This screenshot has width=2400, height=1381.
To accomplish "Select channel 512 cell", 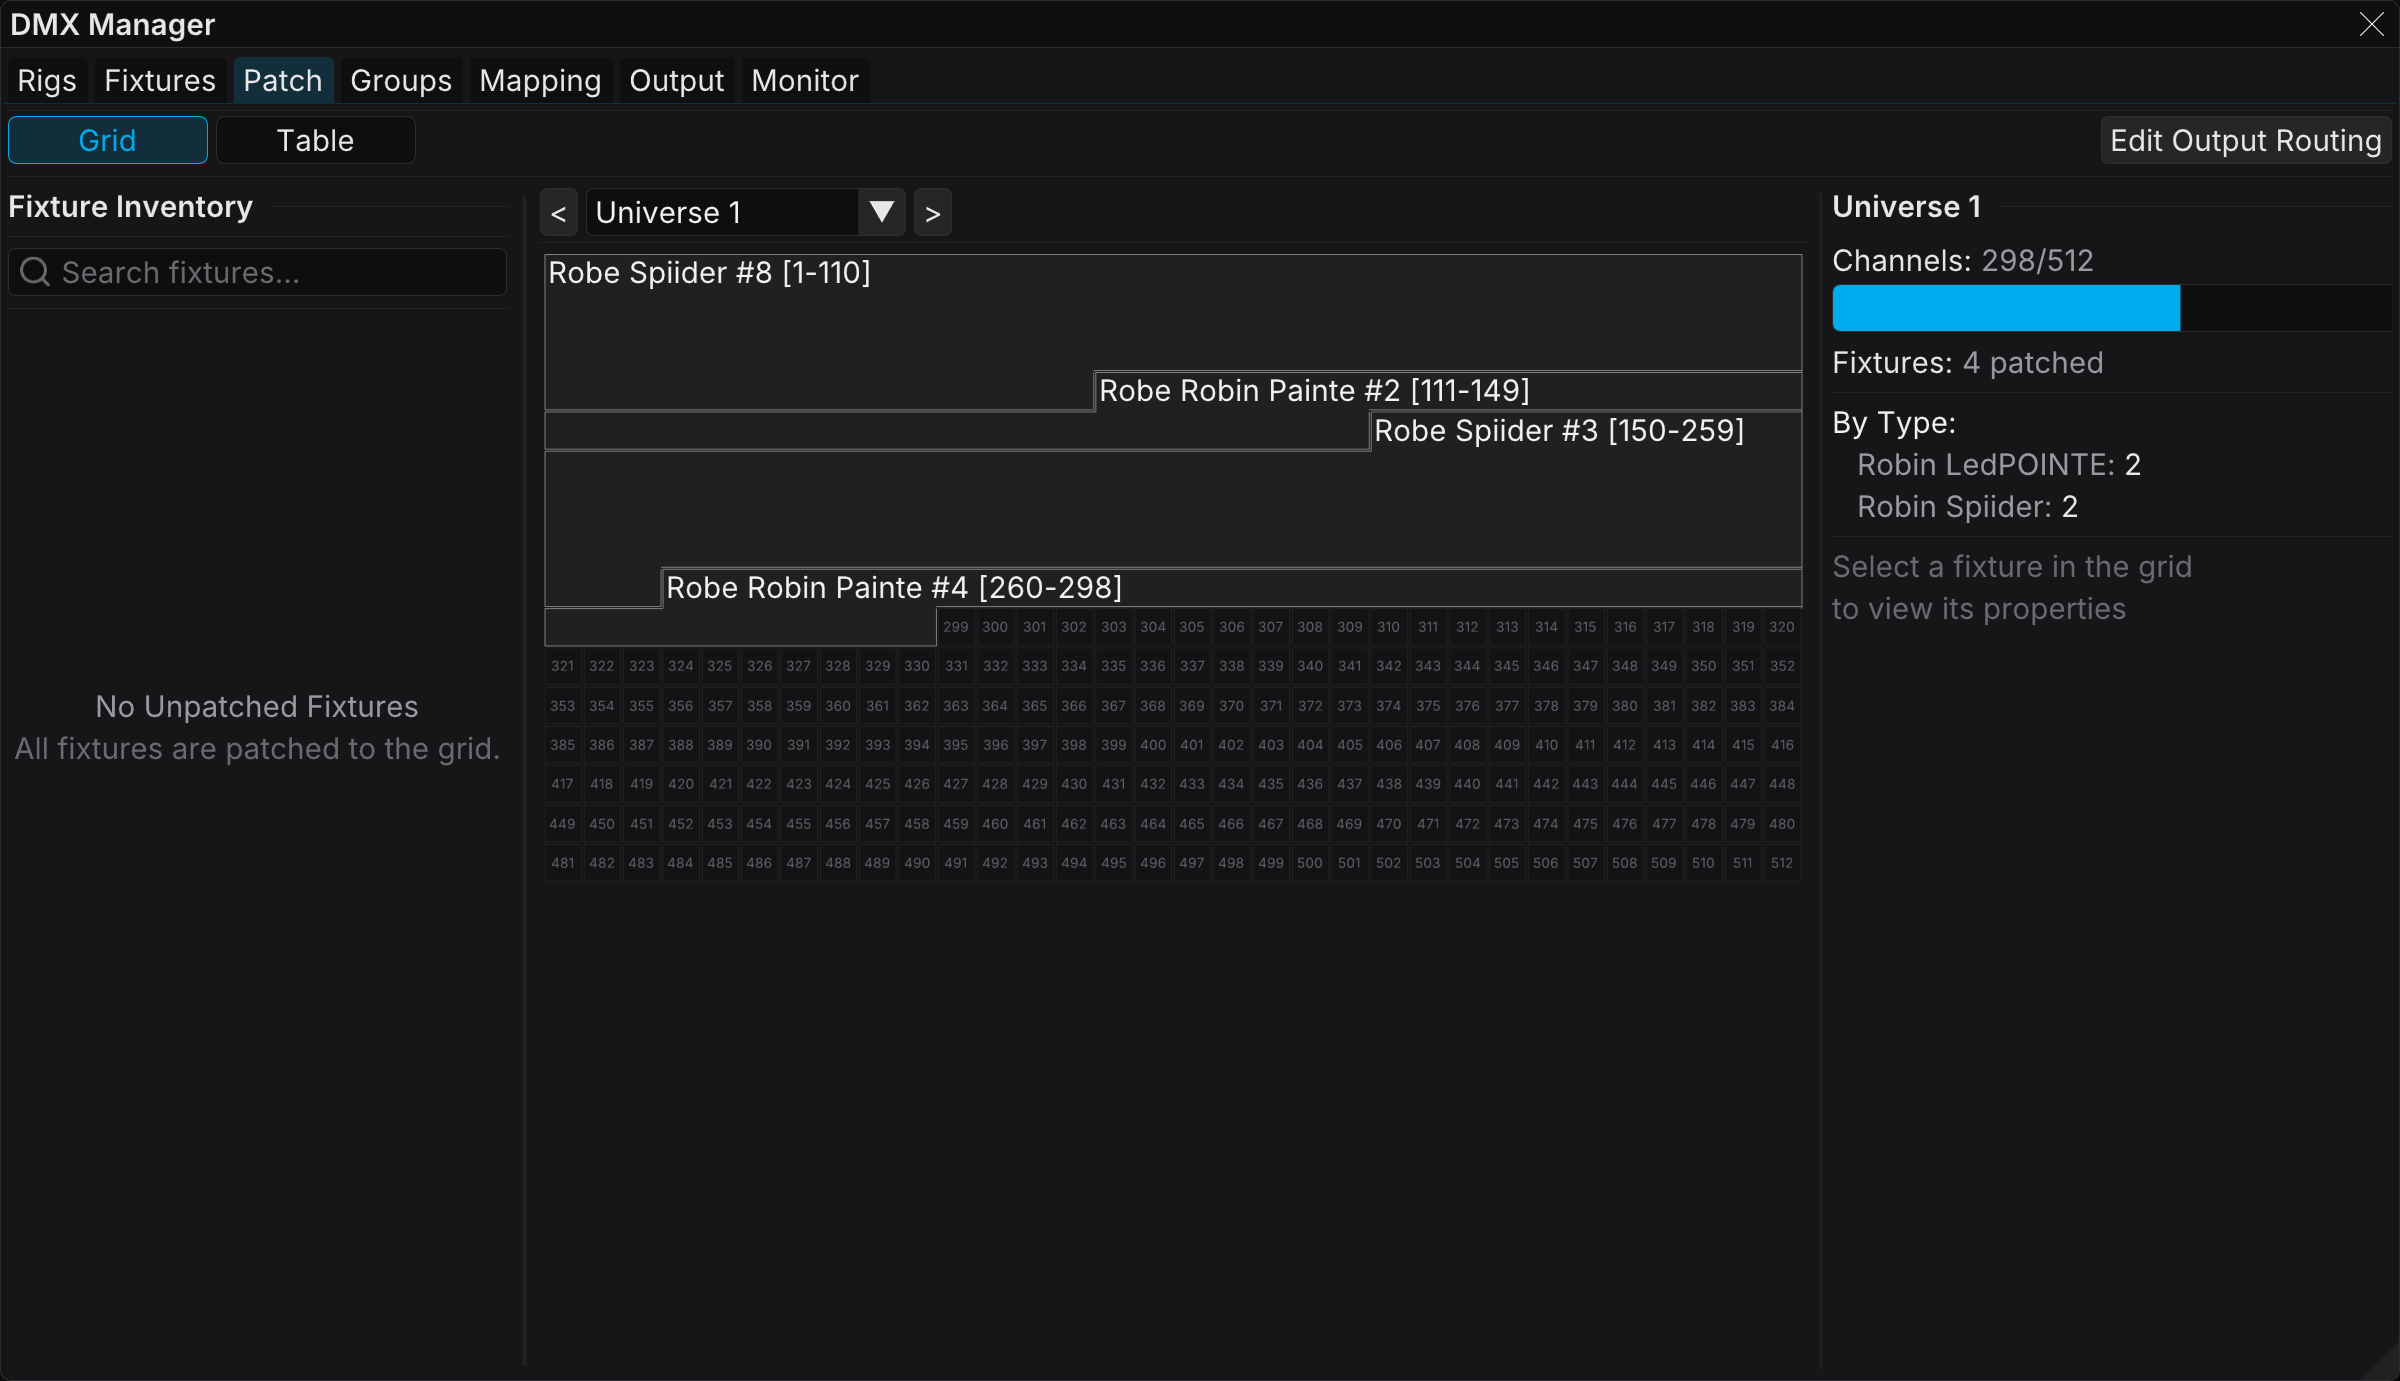I will pyautogui.click(x=1782, y=863).
